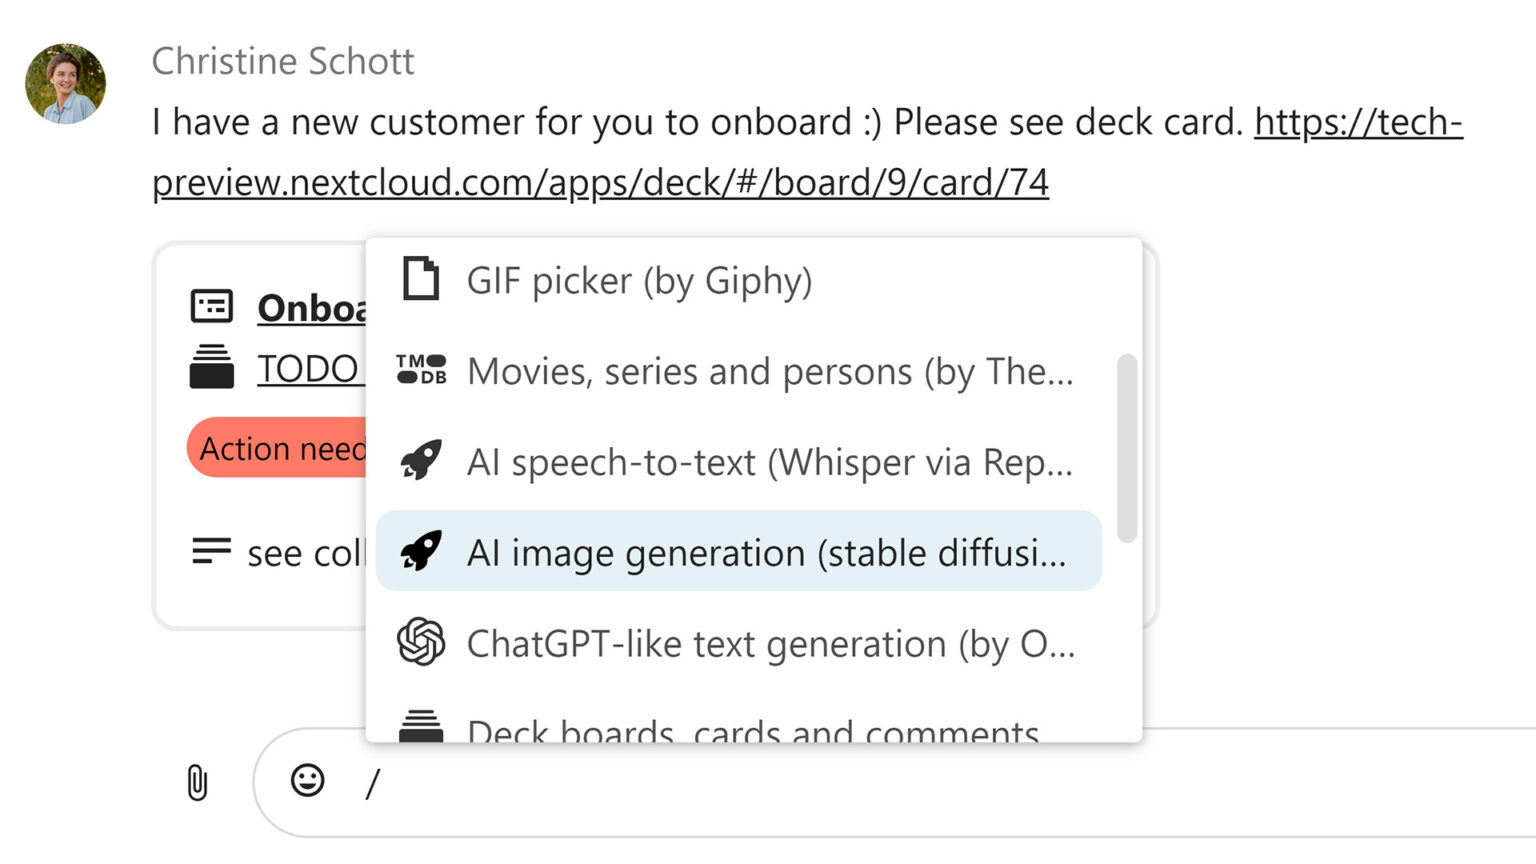Click the GIF picker document icon
Image resolution: width=1536 pixels, height=864 pixels.
tap(421, 279)
